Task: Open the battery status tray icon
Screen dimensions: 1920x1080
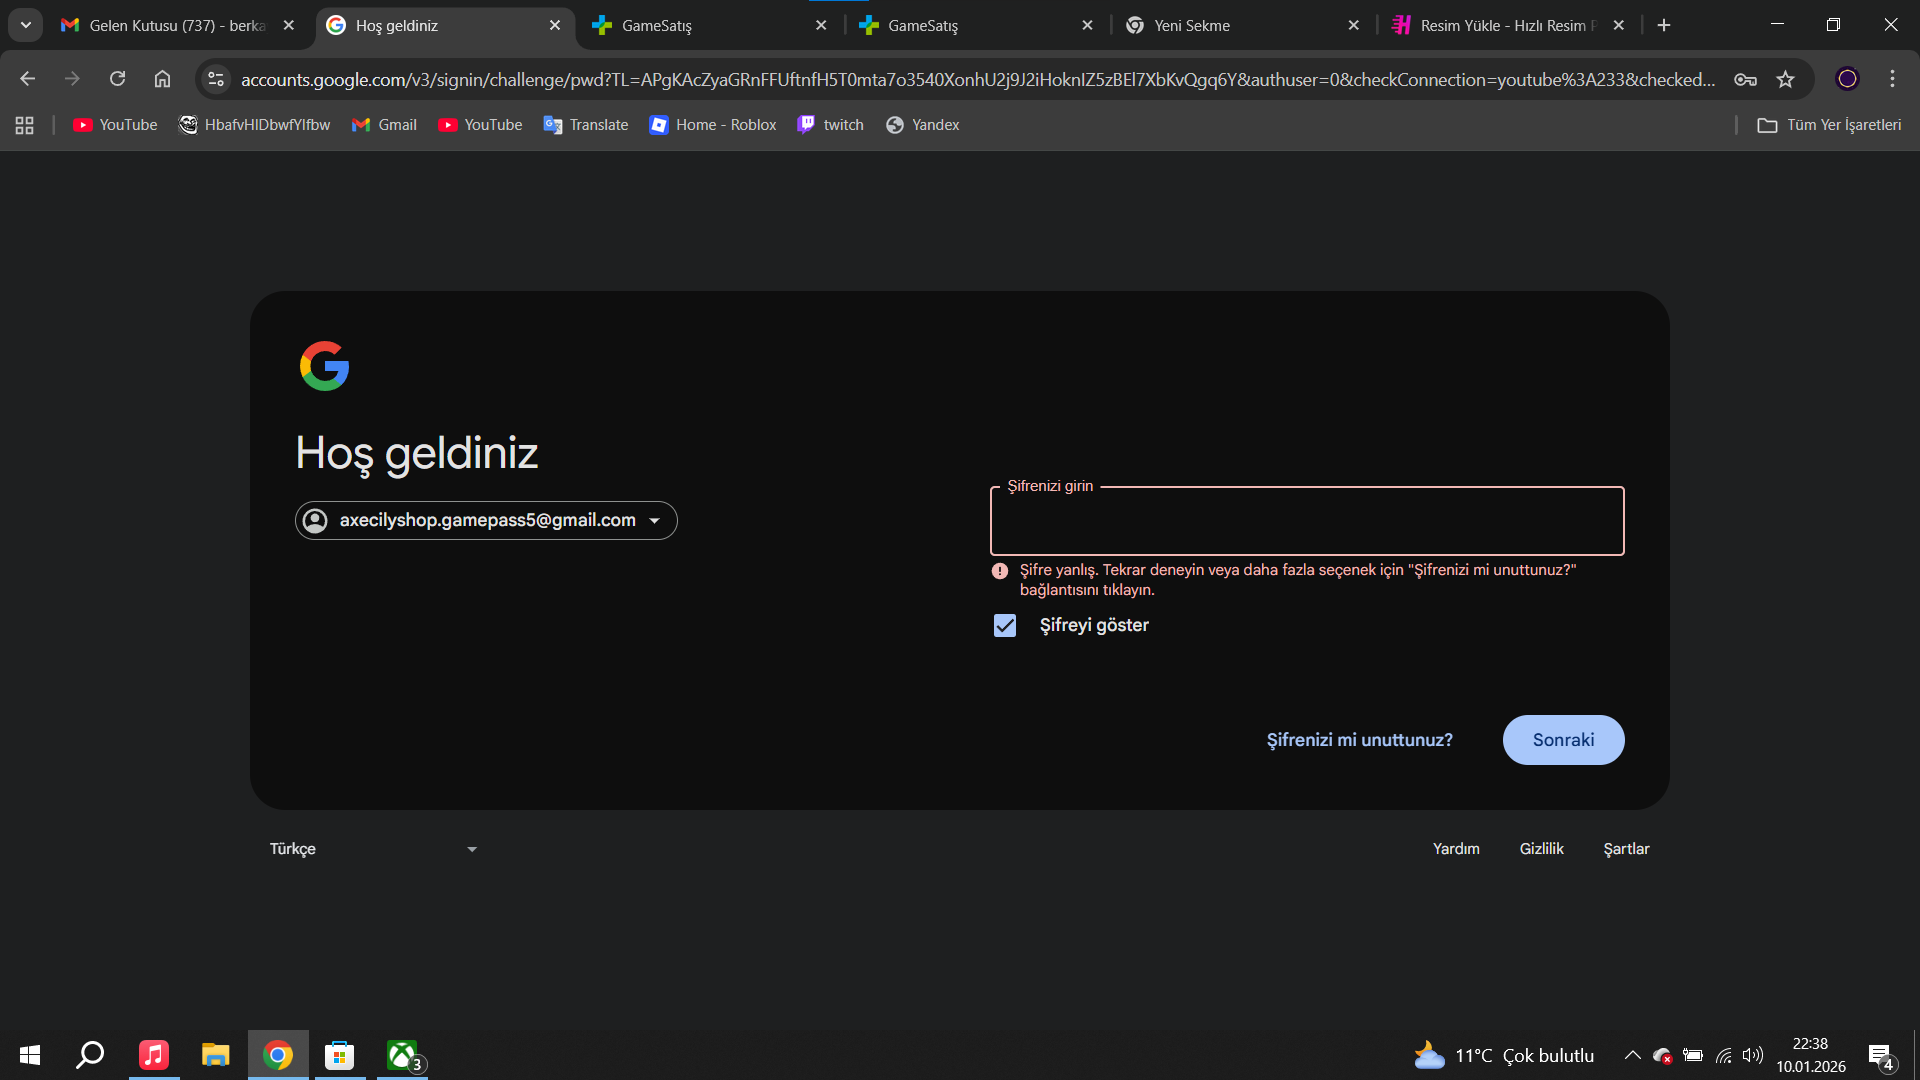Action: (1693, 1055)
